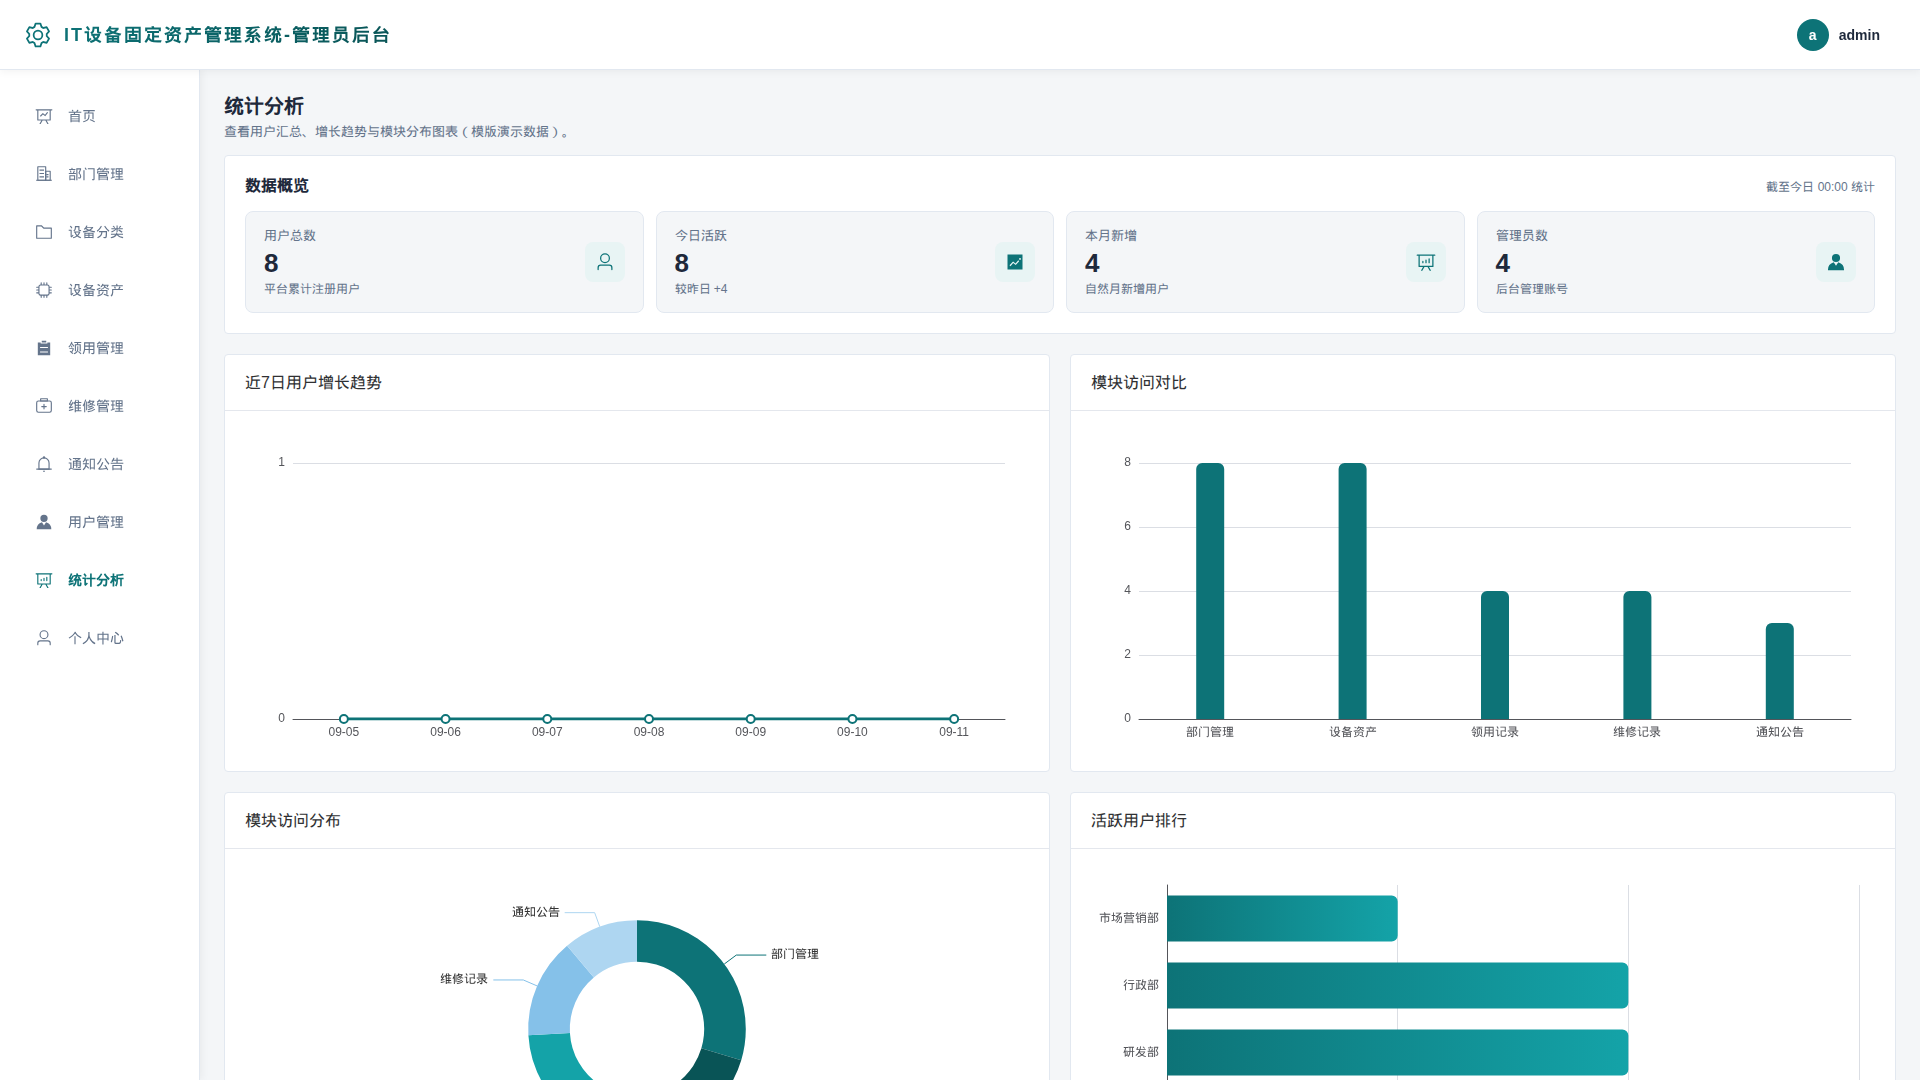
Task: Click the 09-08 data point on trend line
Action: (x=649, y=719)
